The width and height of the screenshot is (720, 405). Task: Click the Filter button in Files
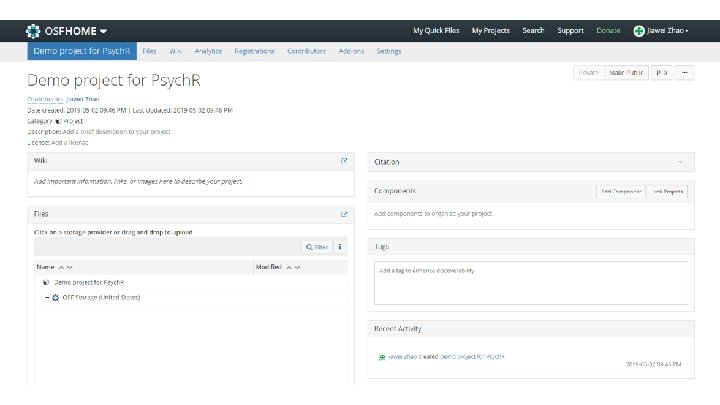pyautogui.click(x=317, y=247)
